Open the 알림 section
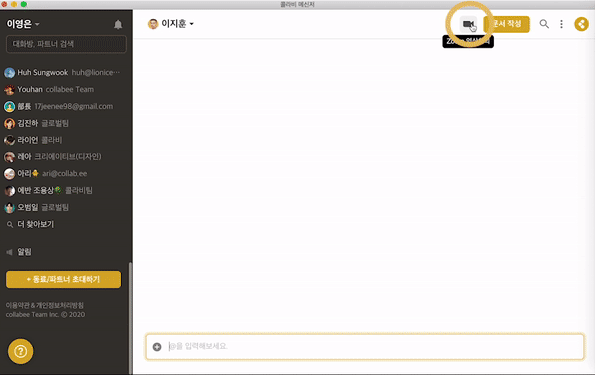 24,252
